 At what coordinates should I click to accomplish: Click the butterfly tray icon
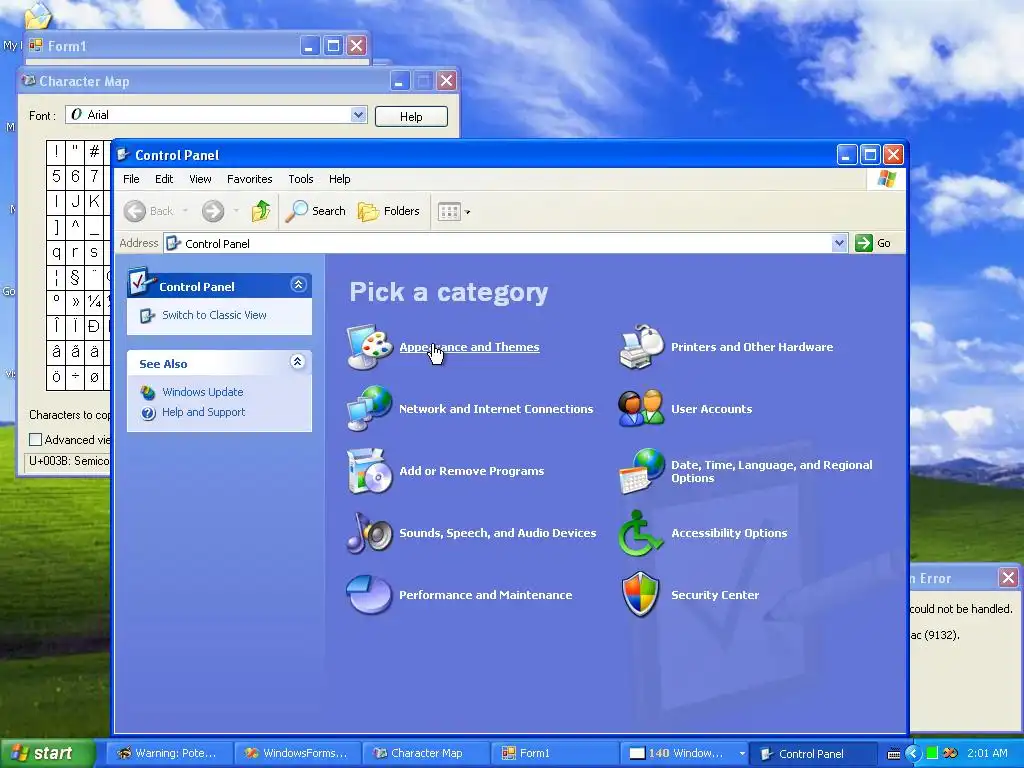pyautogui.click(x=951, y=753)
